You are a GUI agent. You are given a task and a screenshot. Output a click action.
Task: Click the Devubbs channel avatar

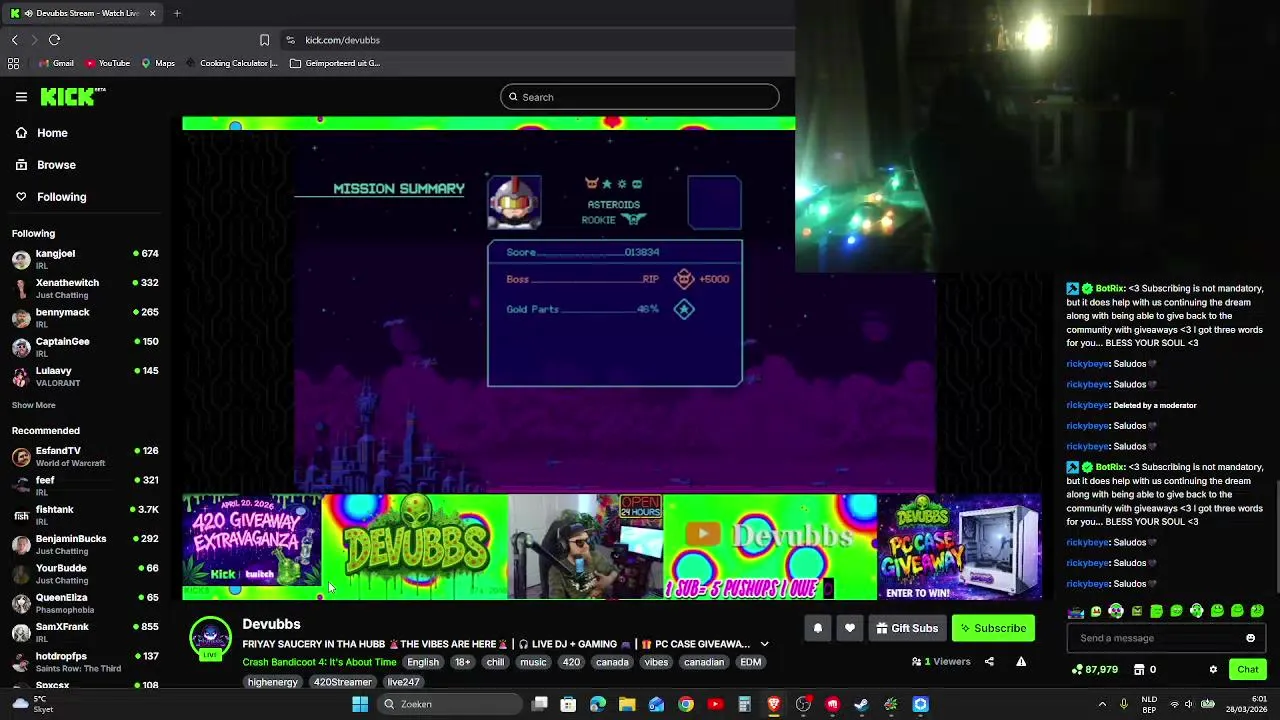pos(210,638)
